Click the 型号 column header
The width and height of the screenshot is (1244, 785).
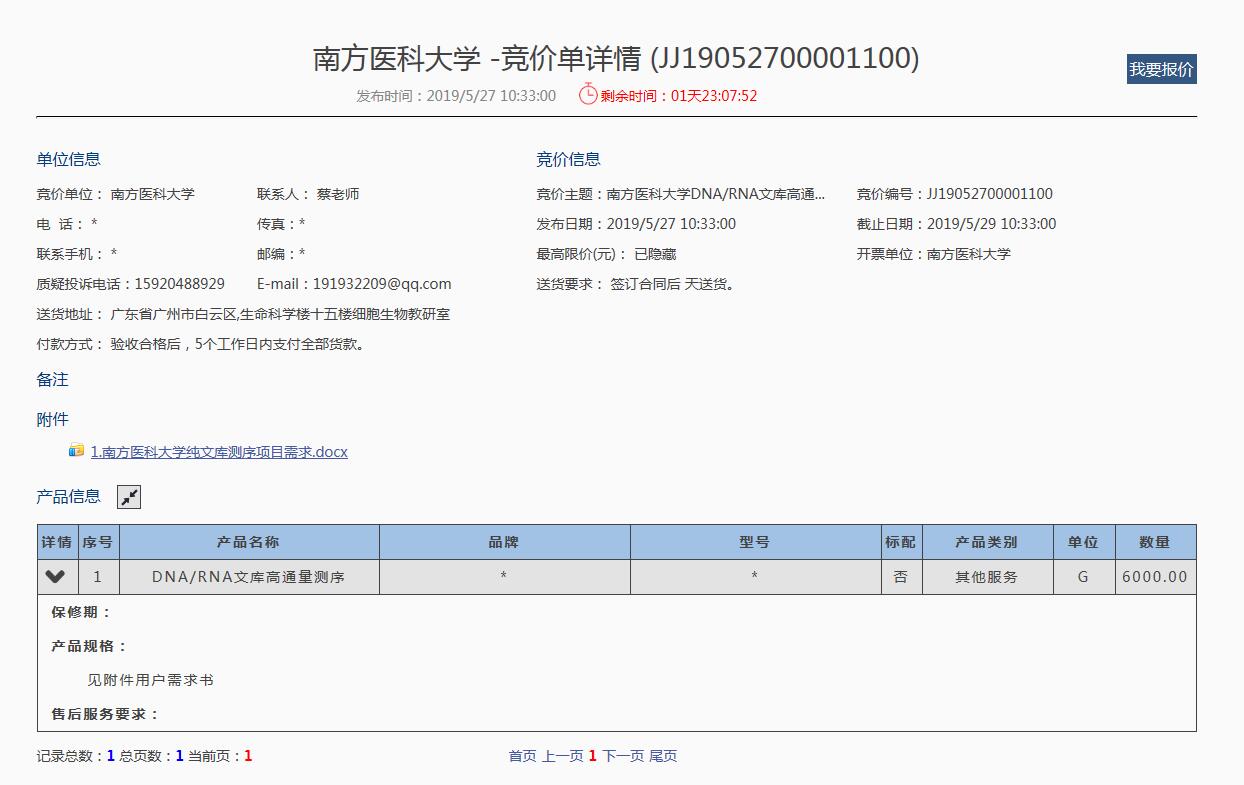[755, 542]
